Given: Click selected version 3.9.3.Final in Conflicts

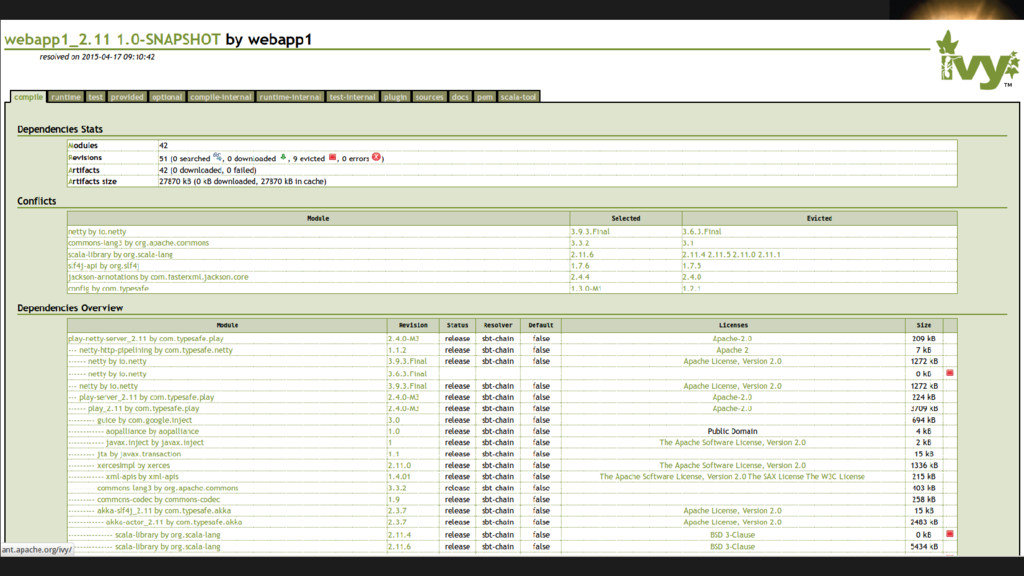Looking at the screenshot, I should point(590,232).
